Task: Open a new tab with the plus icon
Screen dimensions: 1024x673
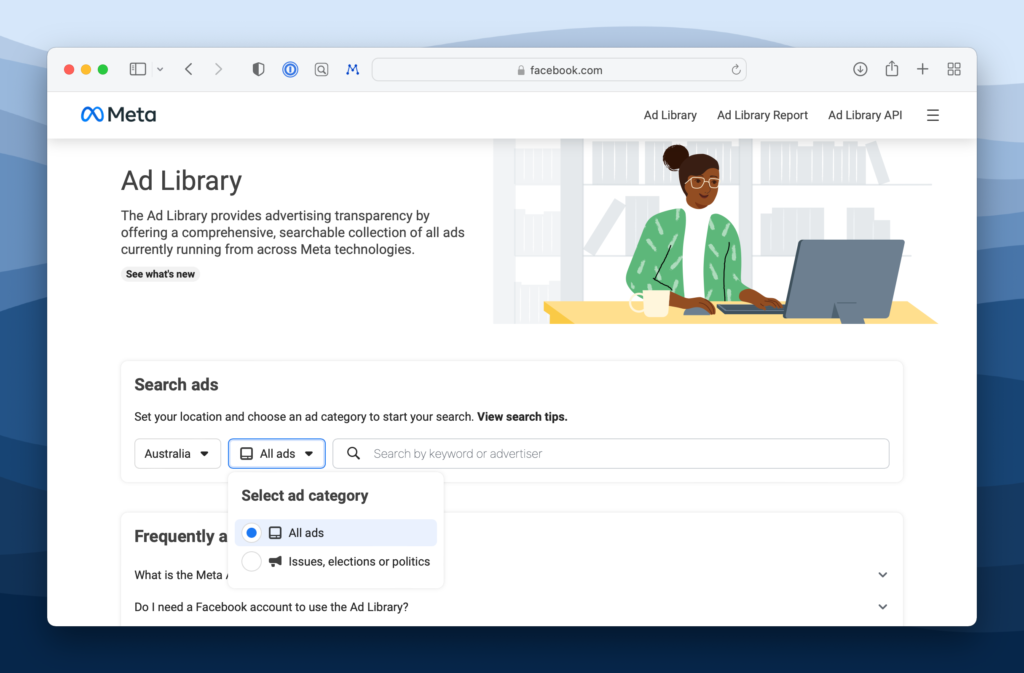Action: click(922, 69)
